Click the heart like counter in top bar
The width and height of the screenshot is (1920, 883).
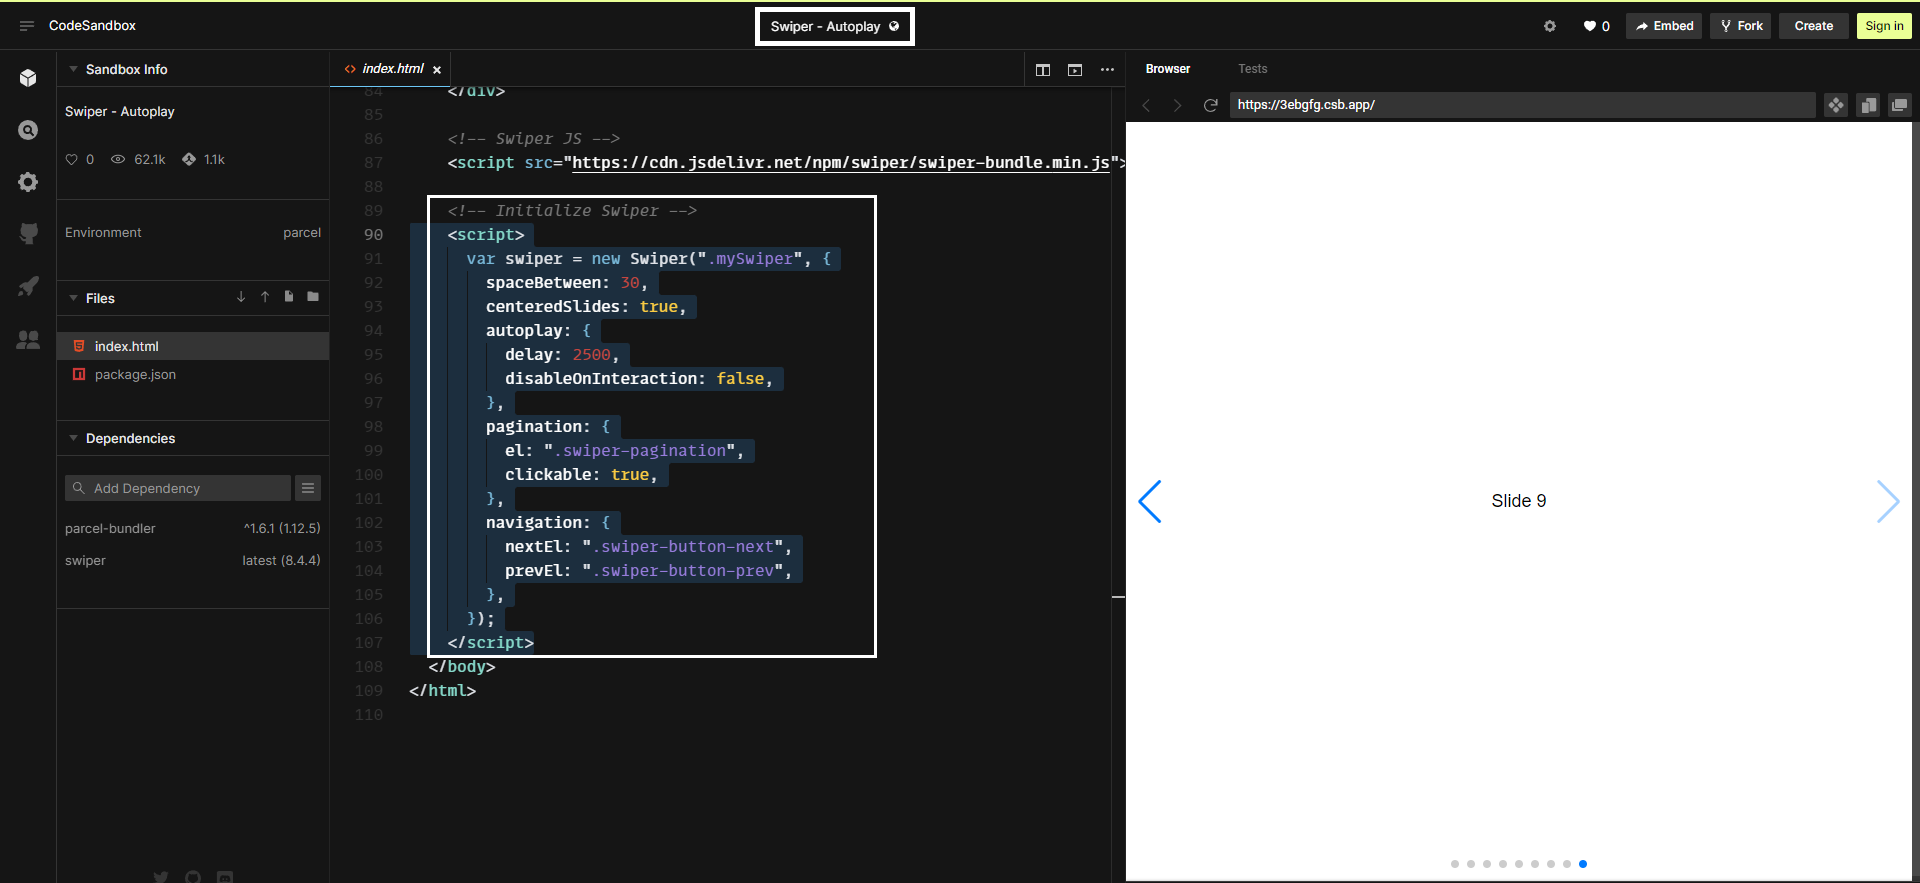point(1597,26)
